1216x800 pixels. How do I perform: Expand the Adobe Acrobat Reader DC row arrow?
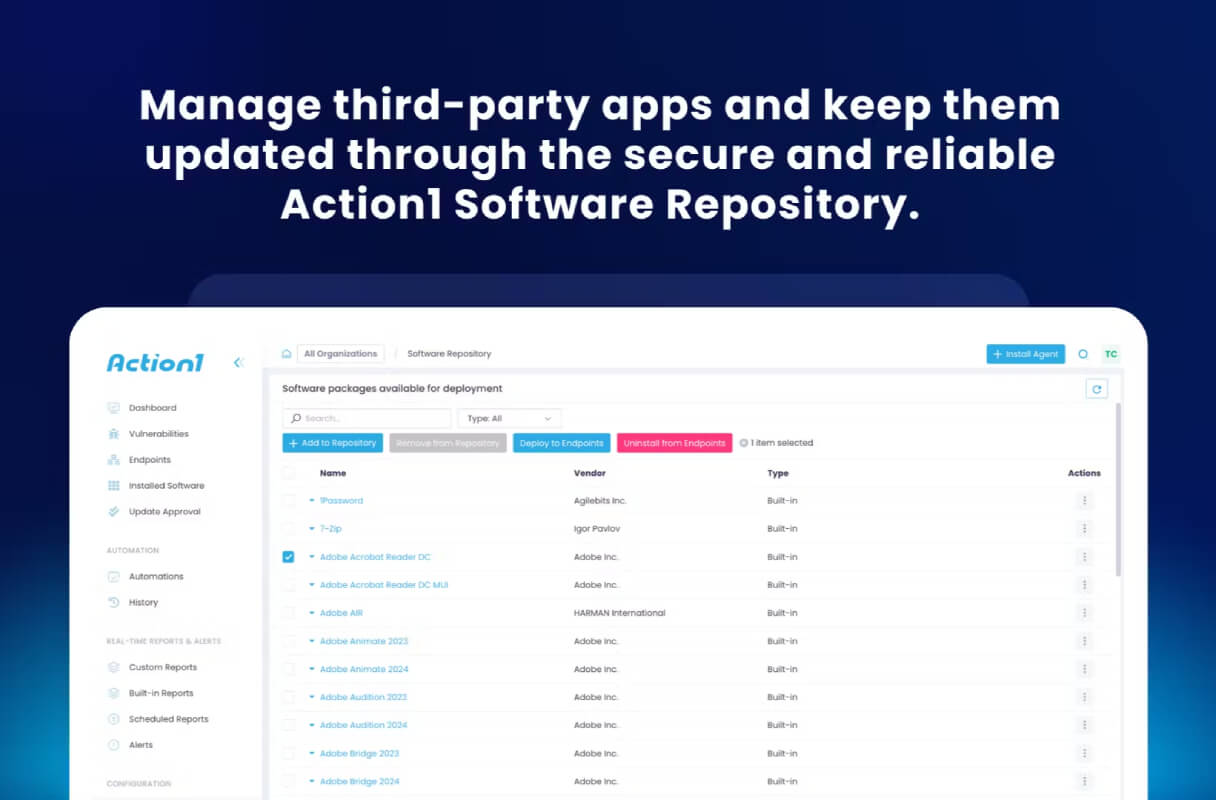[312, 557]
